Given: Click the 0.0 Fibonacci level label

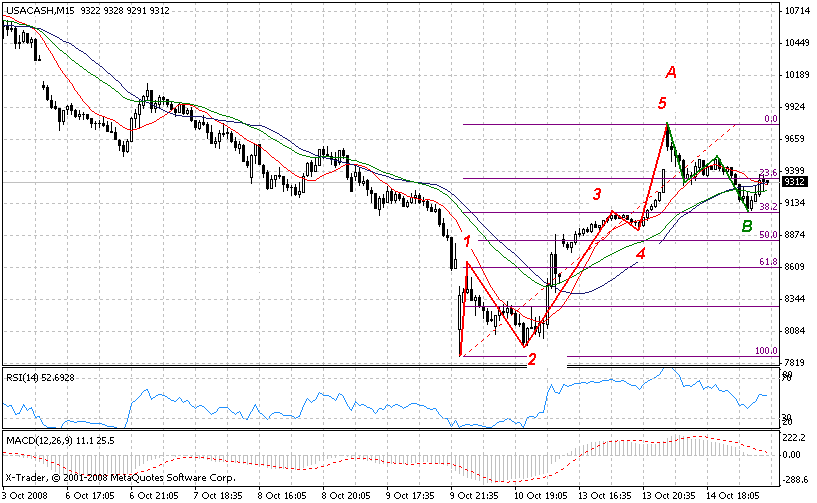Looking at the screenshot, I should tap(769, 118).
